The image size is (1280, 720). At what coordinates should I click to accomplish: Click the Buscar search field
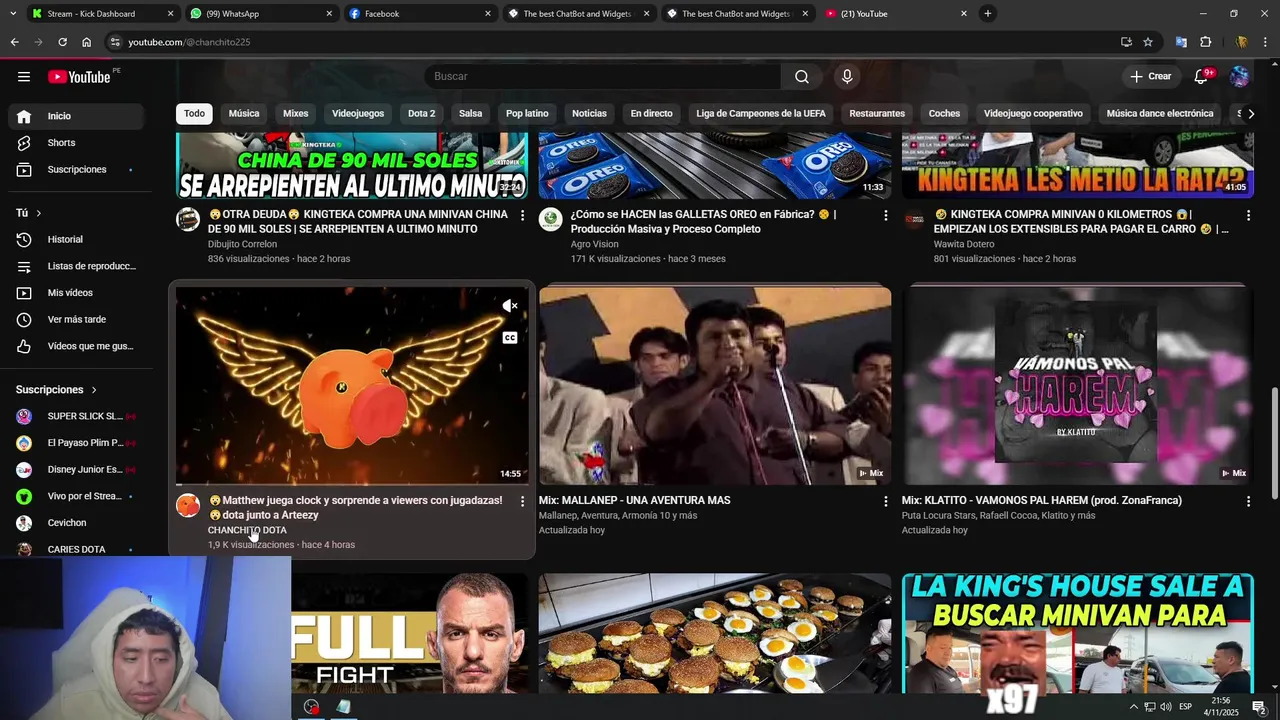point(602,76)
